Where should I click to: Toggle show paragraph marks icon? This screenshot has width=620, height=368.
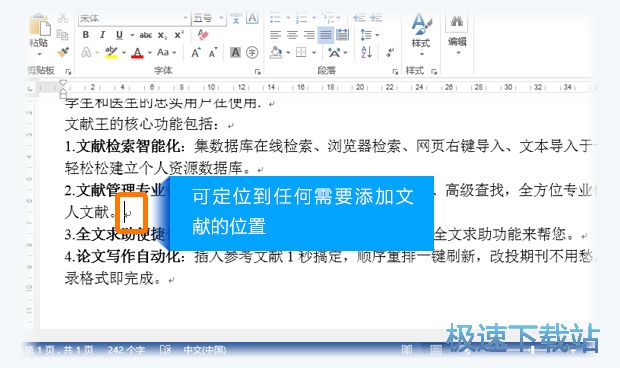(x=390, y=52)
